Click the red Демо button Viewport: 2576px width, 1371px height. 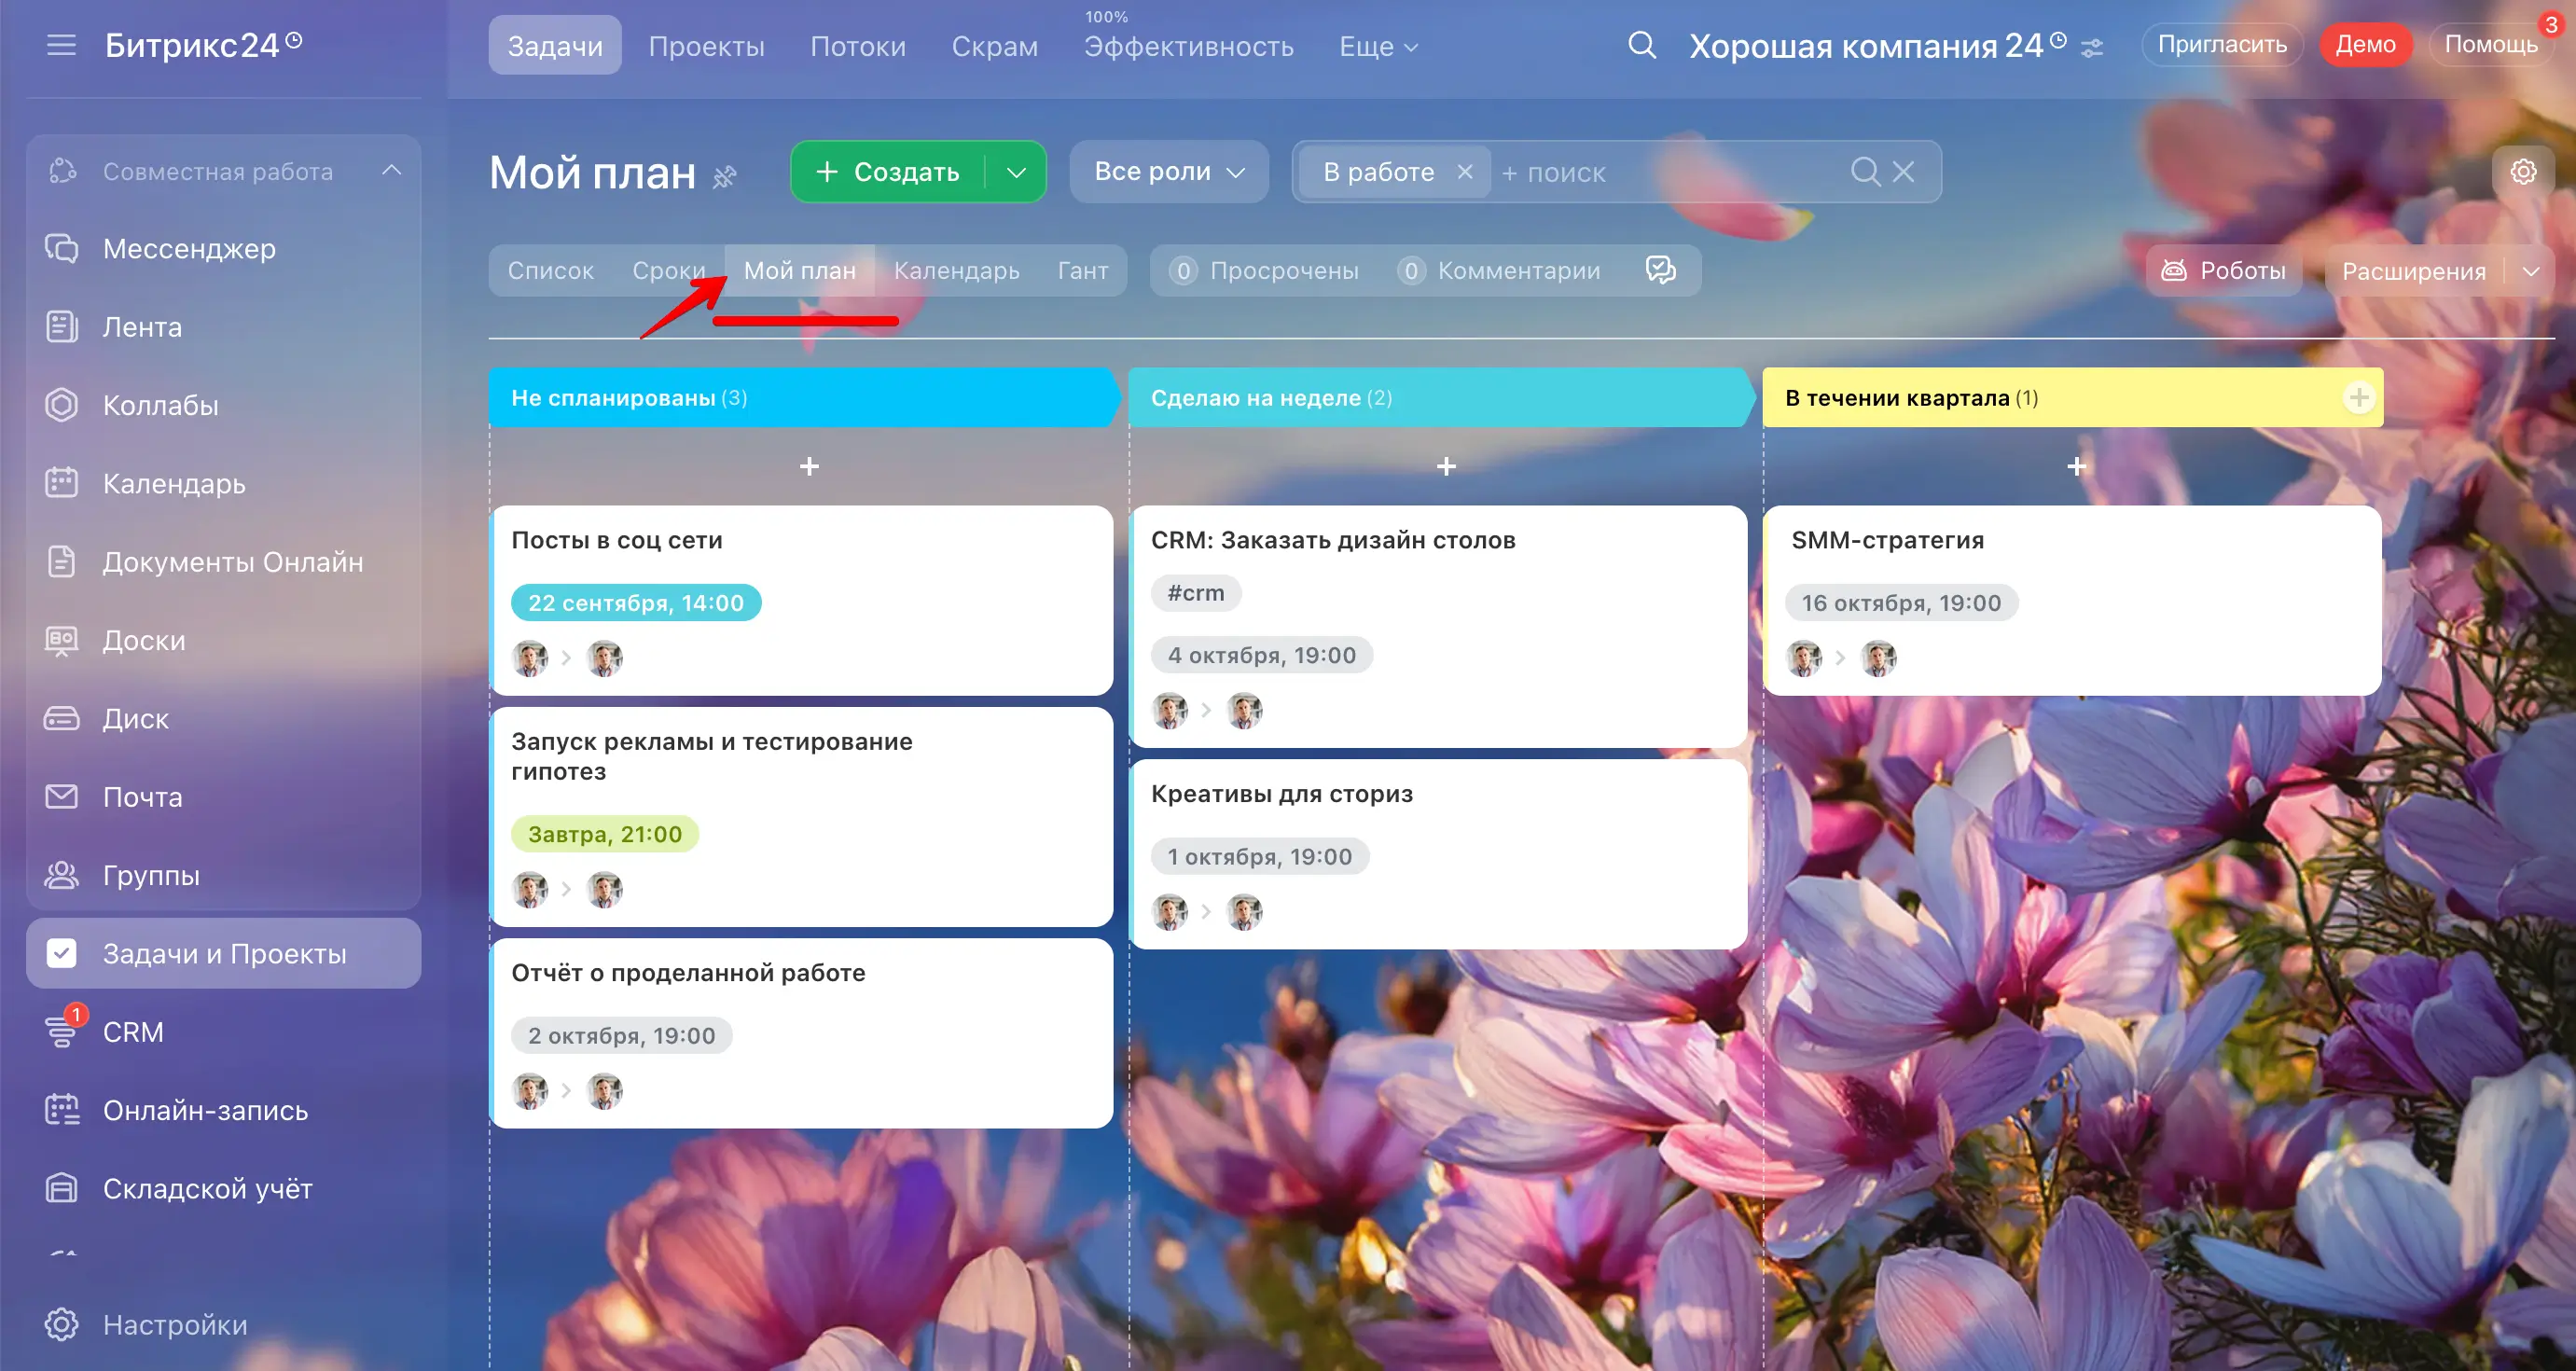coord(2364,45)
